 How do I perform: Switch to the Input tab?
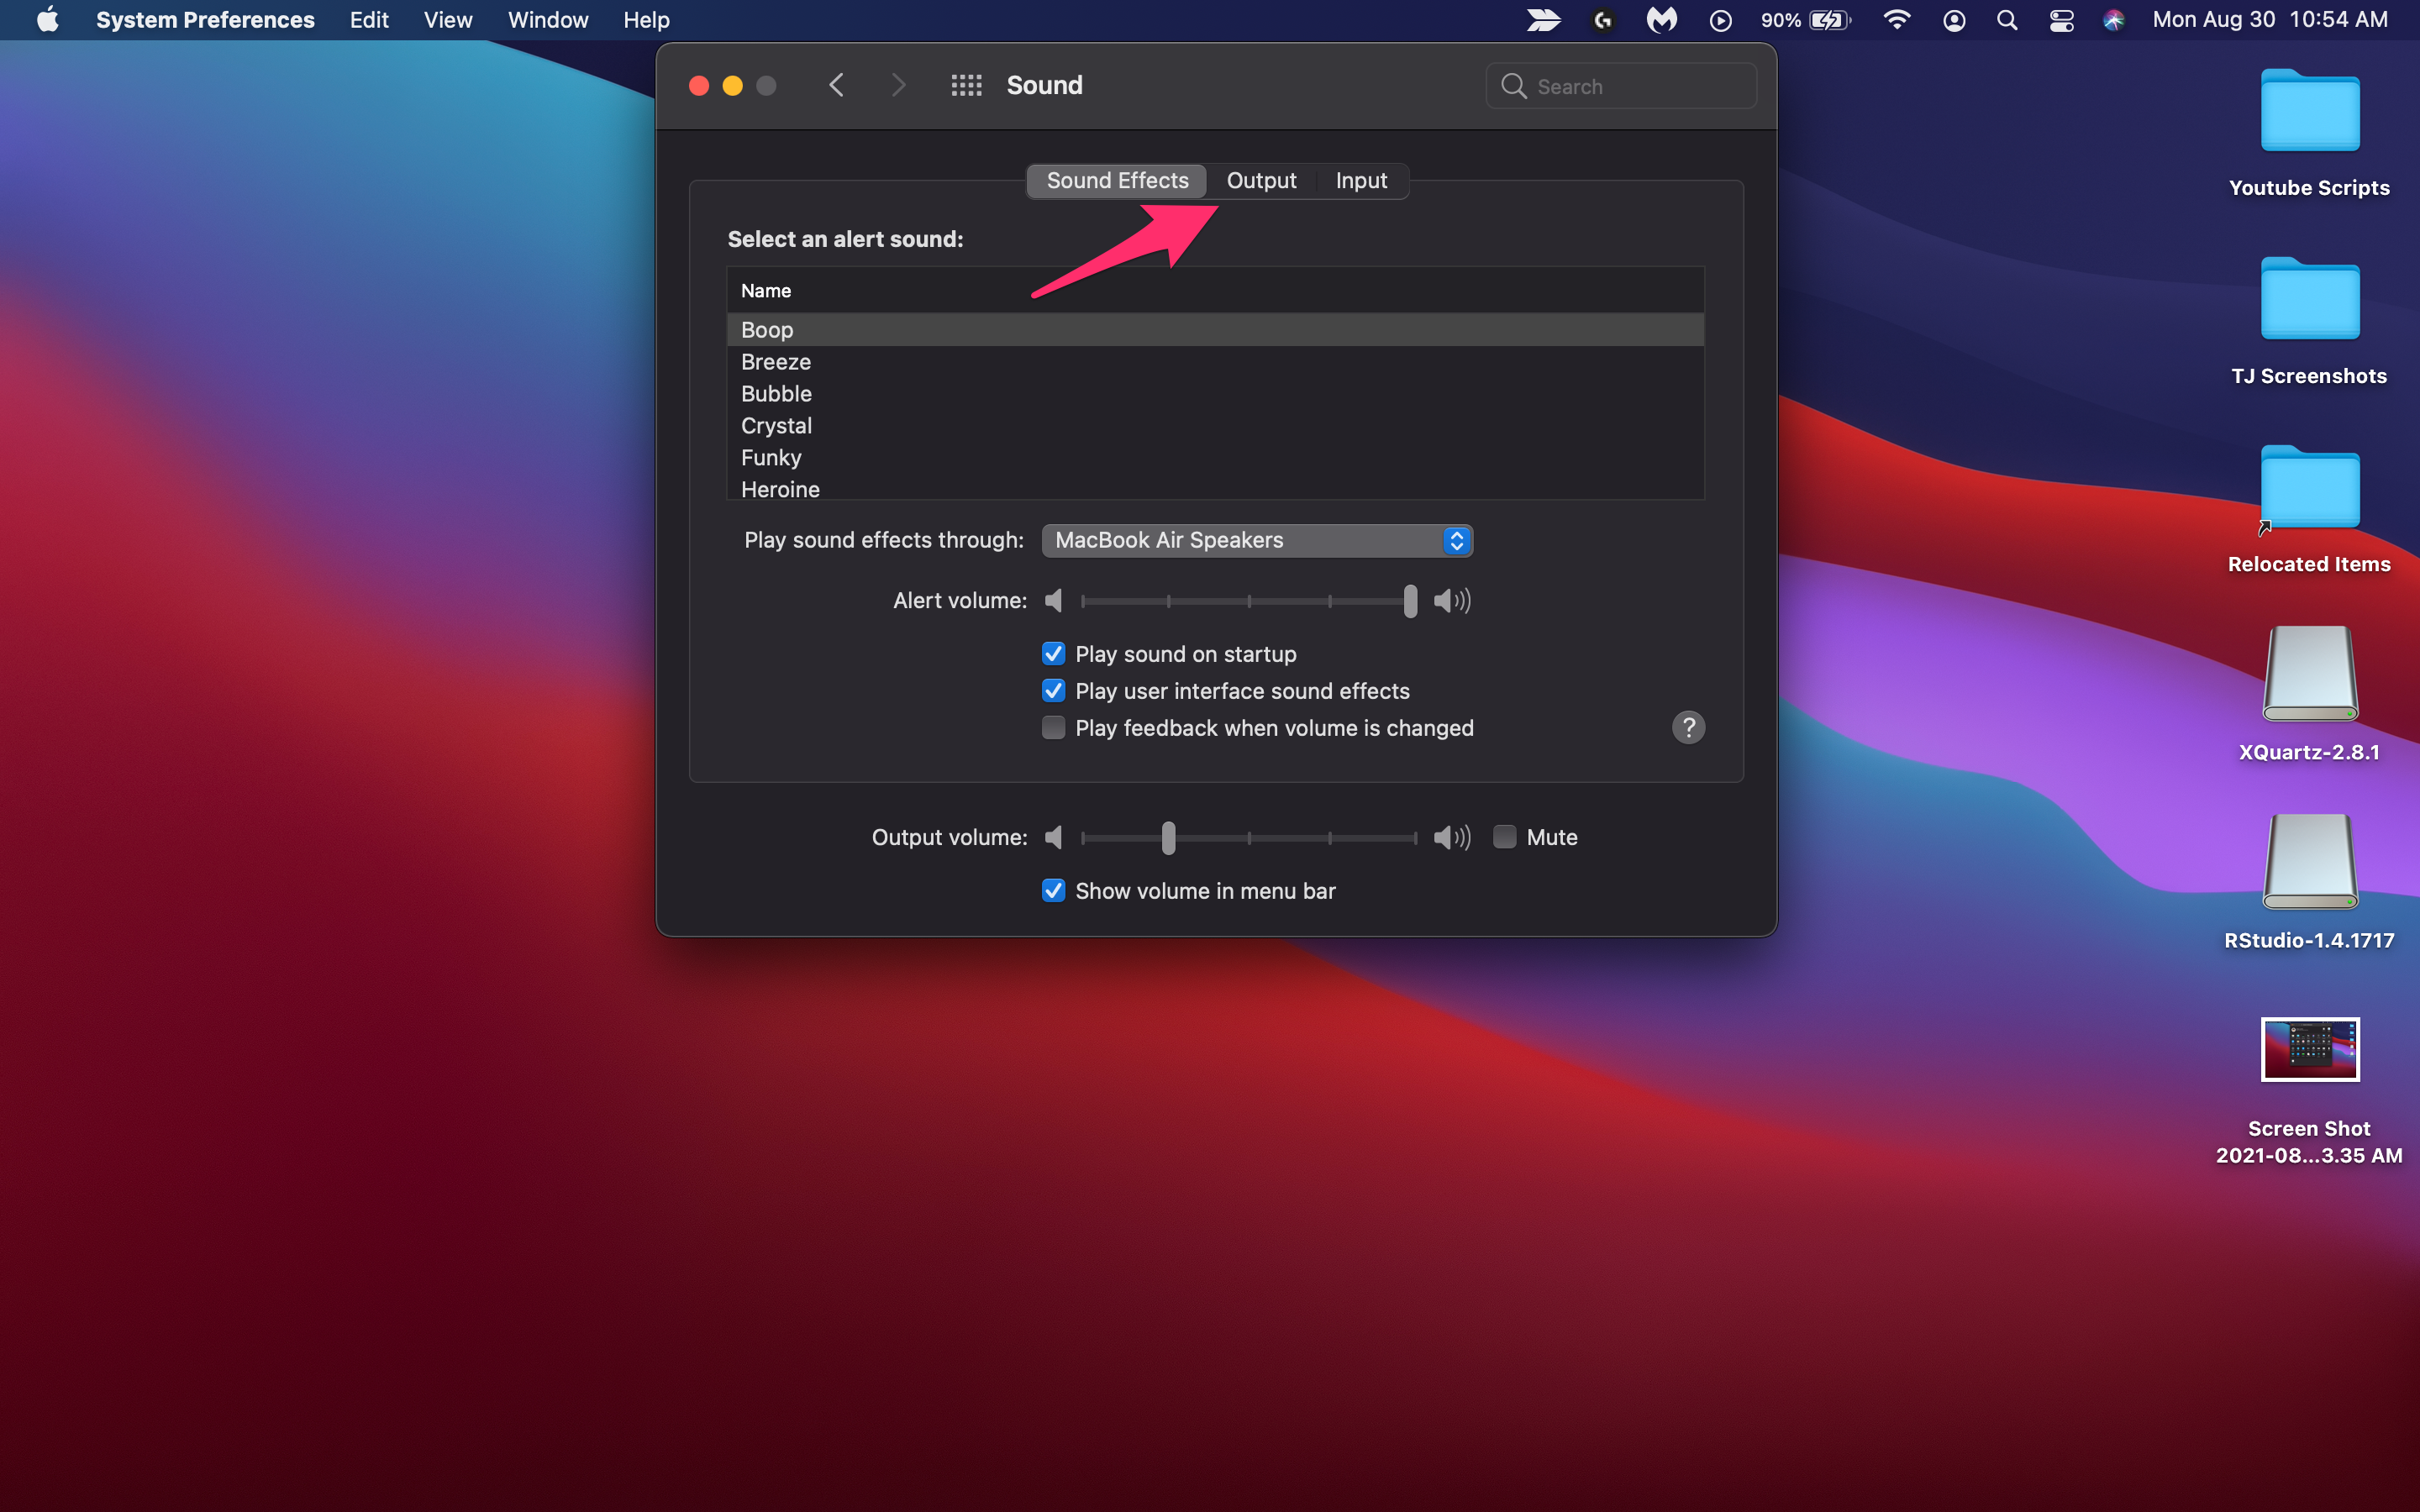point(1361,181)
